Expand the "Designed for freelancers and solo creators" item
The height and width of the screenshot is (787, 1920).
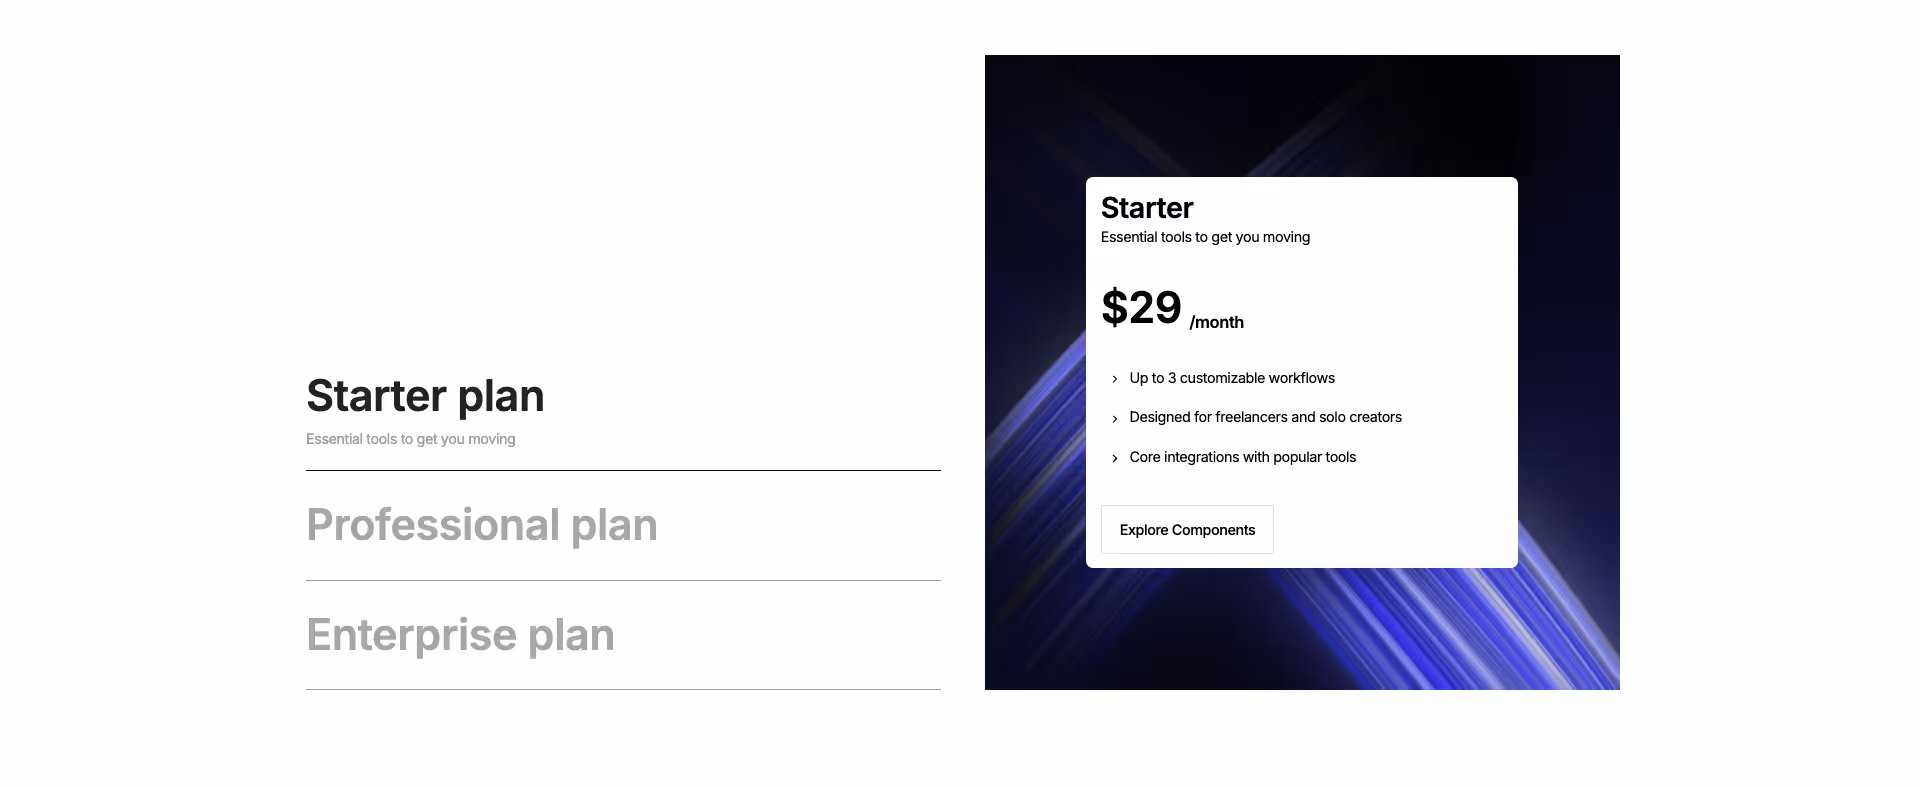point(1265,417)
